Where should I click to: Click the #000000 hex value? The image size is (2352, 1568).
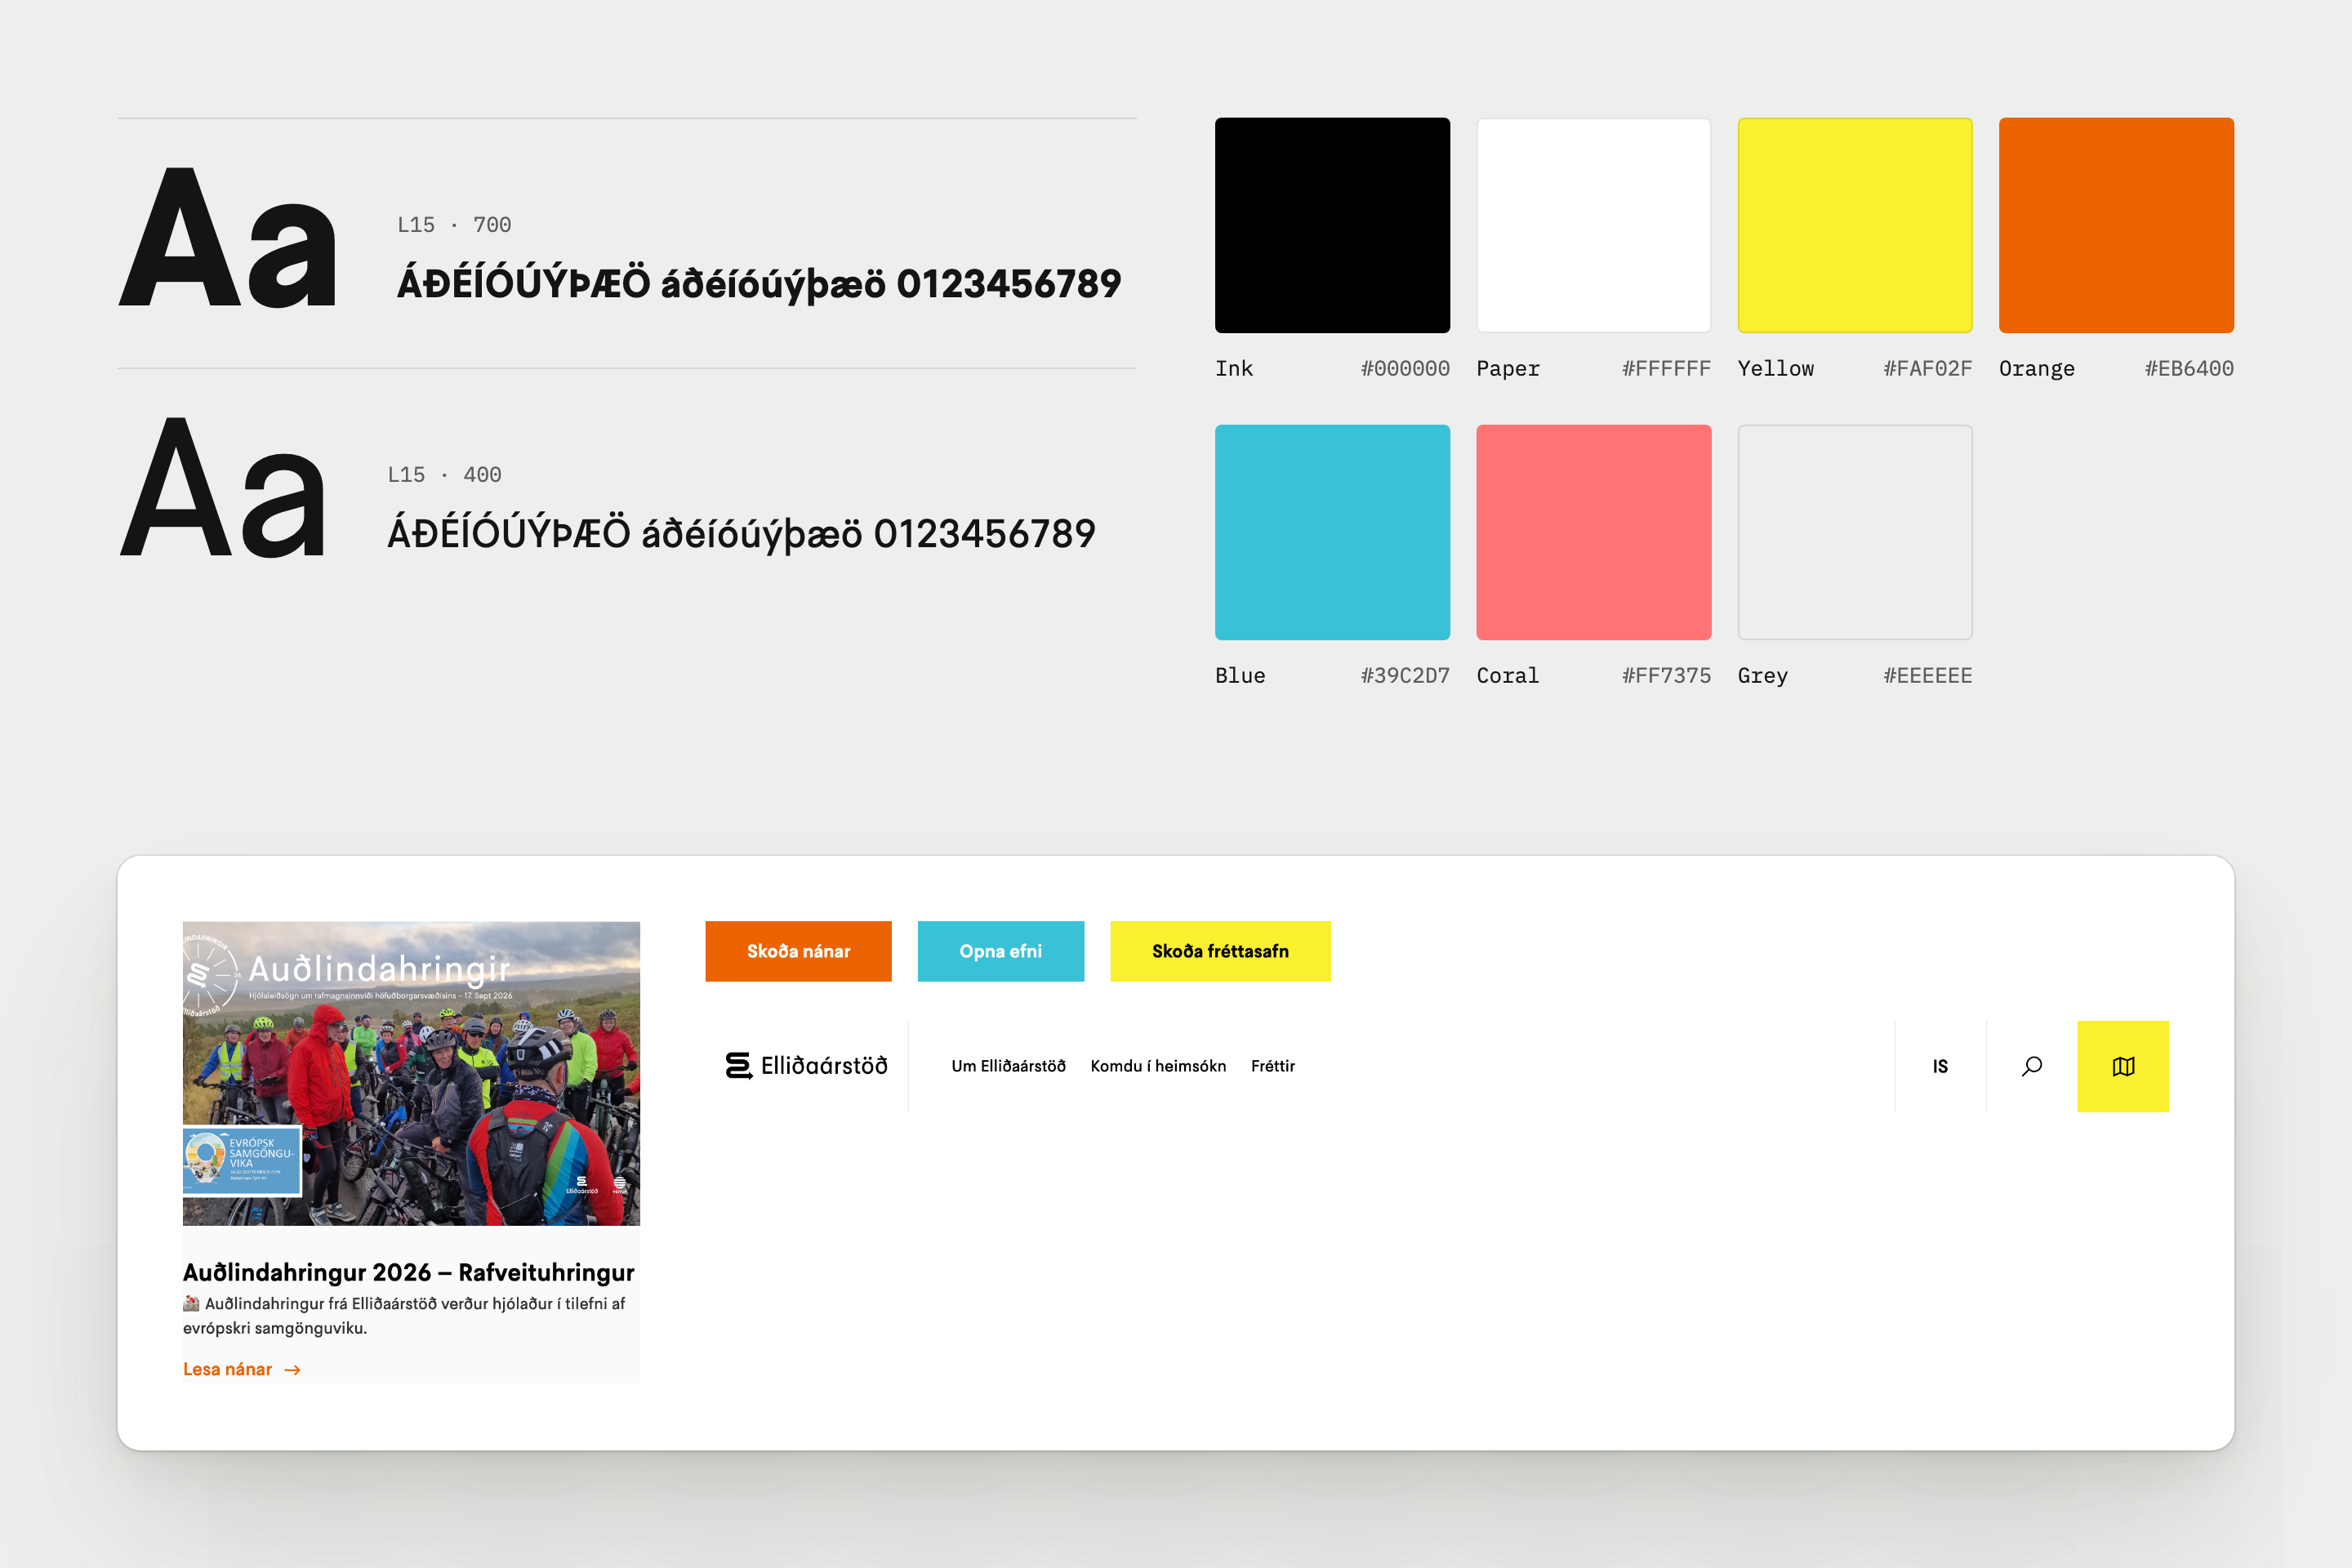tap(1405, 368)
